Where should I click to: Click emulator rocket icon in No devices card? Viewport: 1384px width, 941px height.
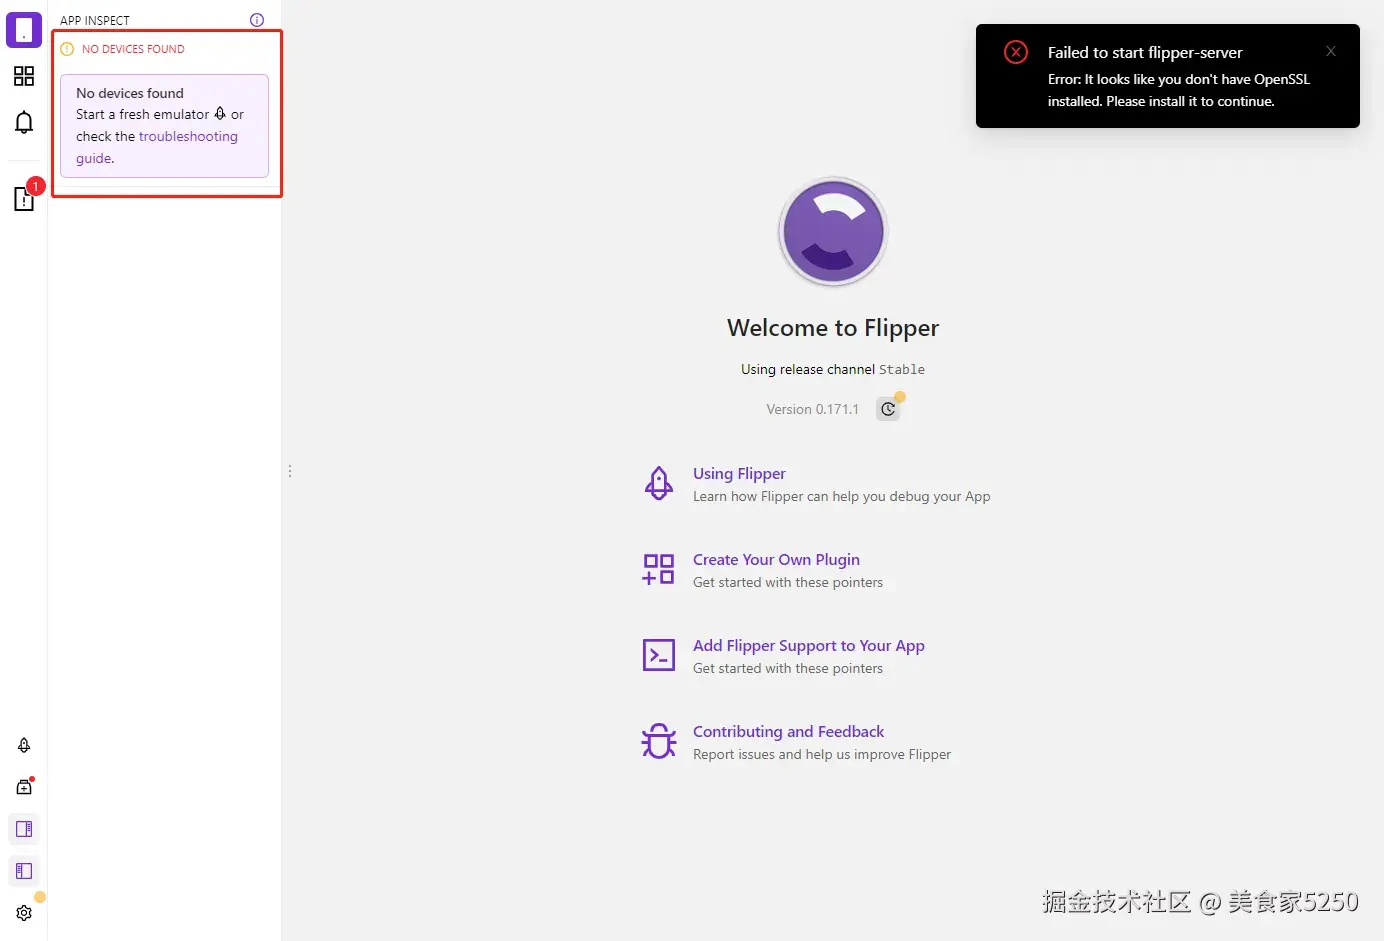220,114
